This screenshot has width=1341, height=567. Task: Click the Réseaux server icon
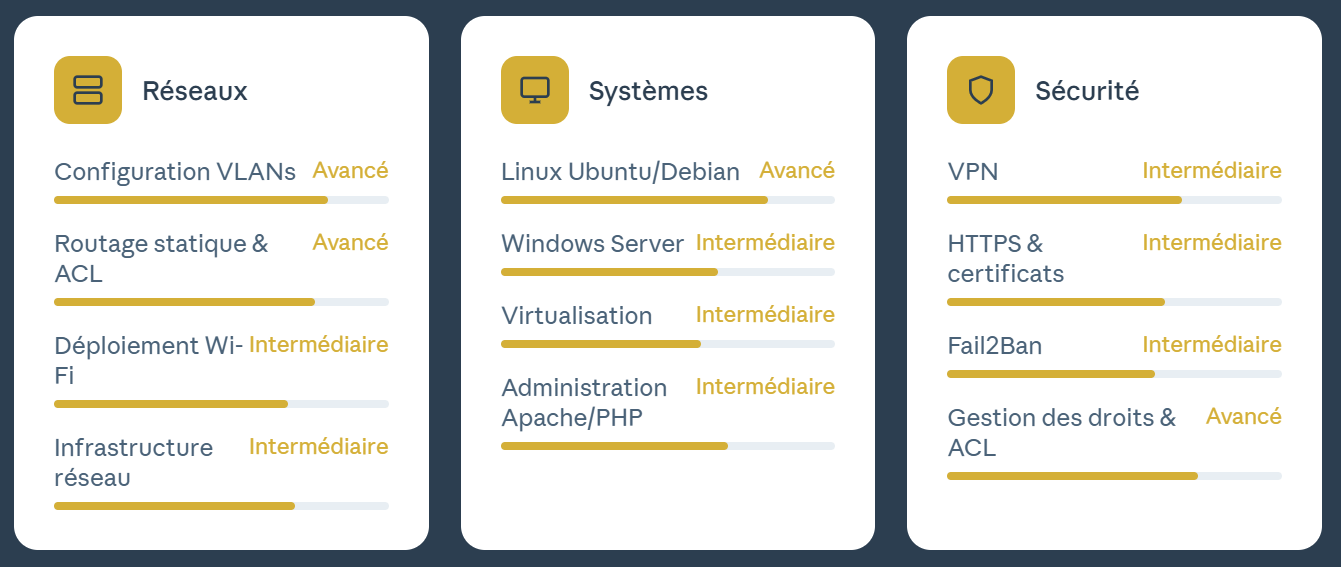click(88, 90)
